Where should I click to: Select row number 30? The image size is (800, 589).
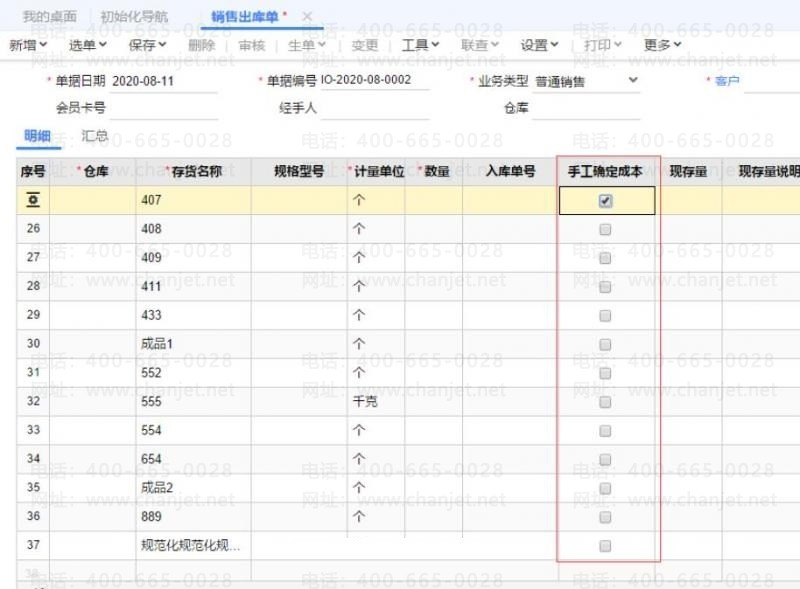[33, 344]
